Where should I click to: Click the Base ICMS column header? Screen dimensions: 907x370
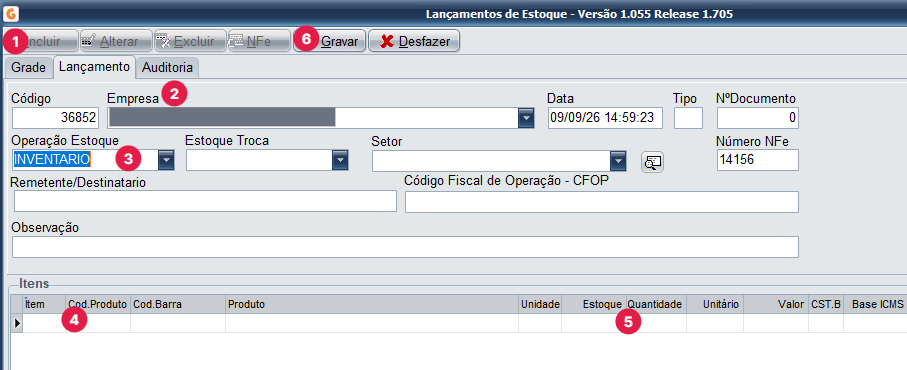[x=875, y=304]
